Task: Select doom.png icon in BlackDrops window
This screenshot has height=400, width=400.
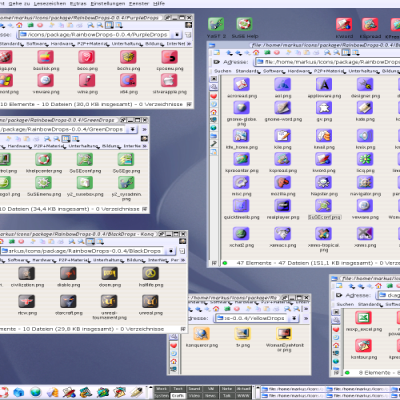Action: tap(109, 274)
